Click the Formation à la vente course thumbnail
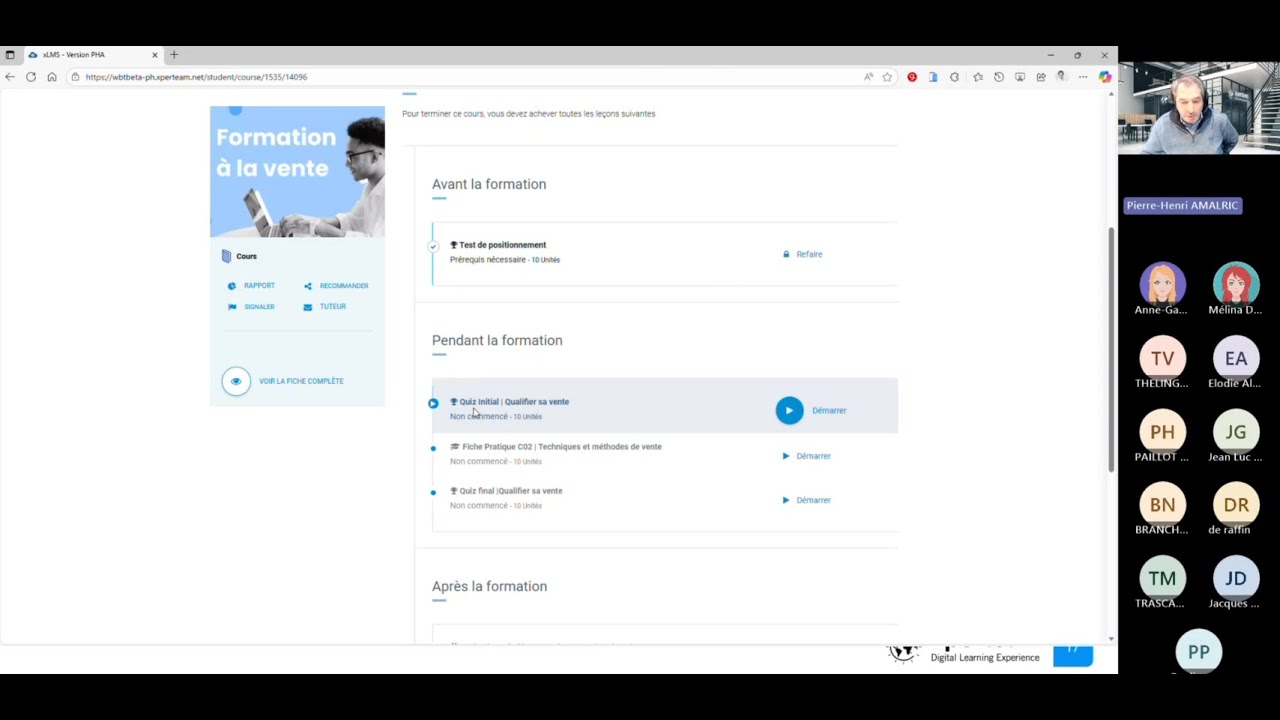This screenshot has height=720, width=1280. coord(297,171)
